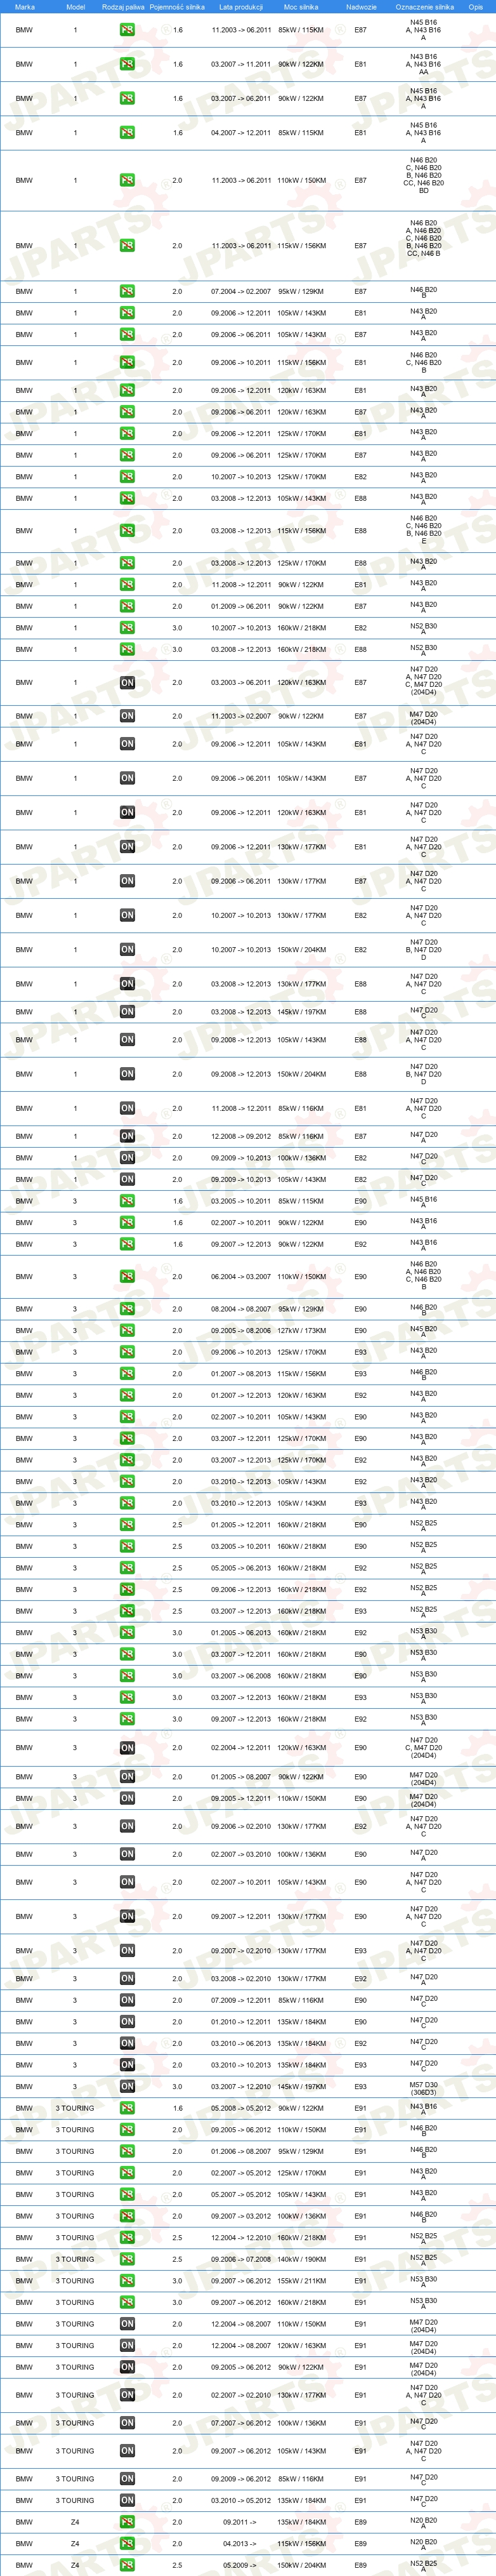Click PB icon for Z4 row 04.2013 ->
Image resolution: width=496 pixels, height=2576 pixels.
click(127, 2543)
